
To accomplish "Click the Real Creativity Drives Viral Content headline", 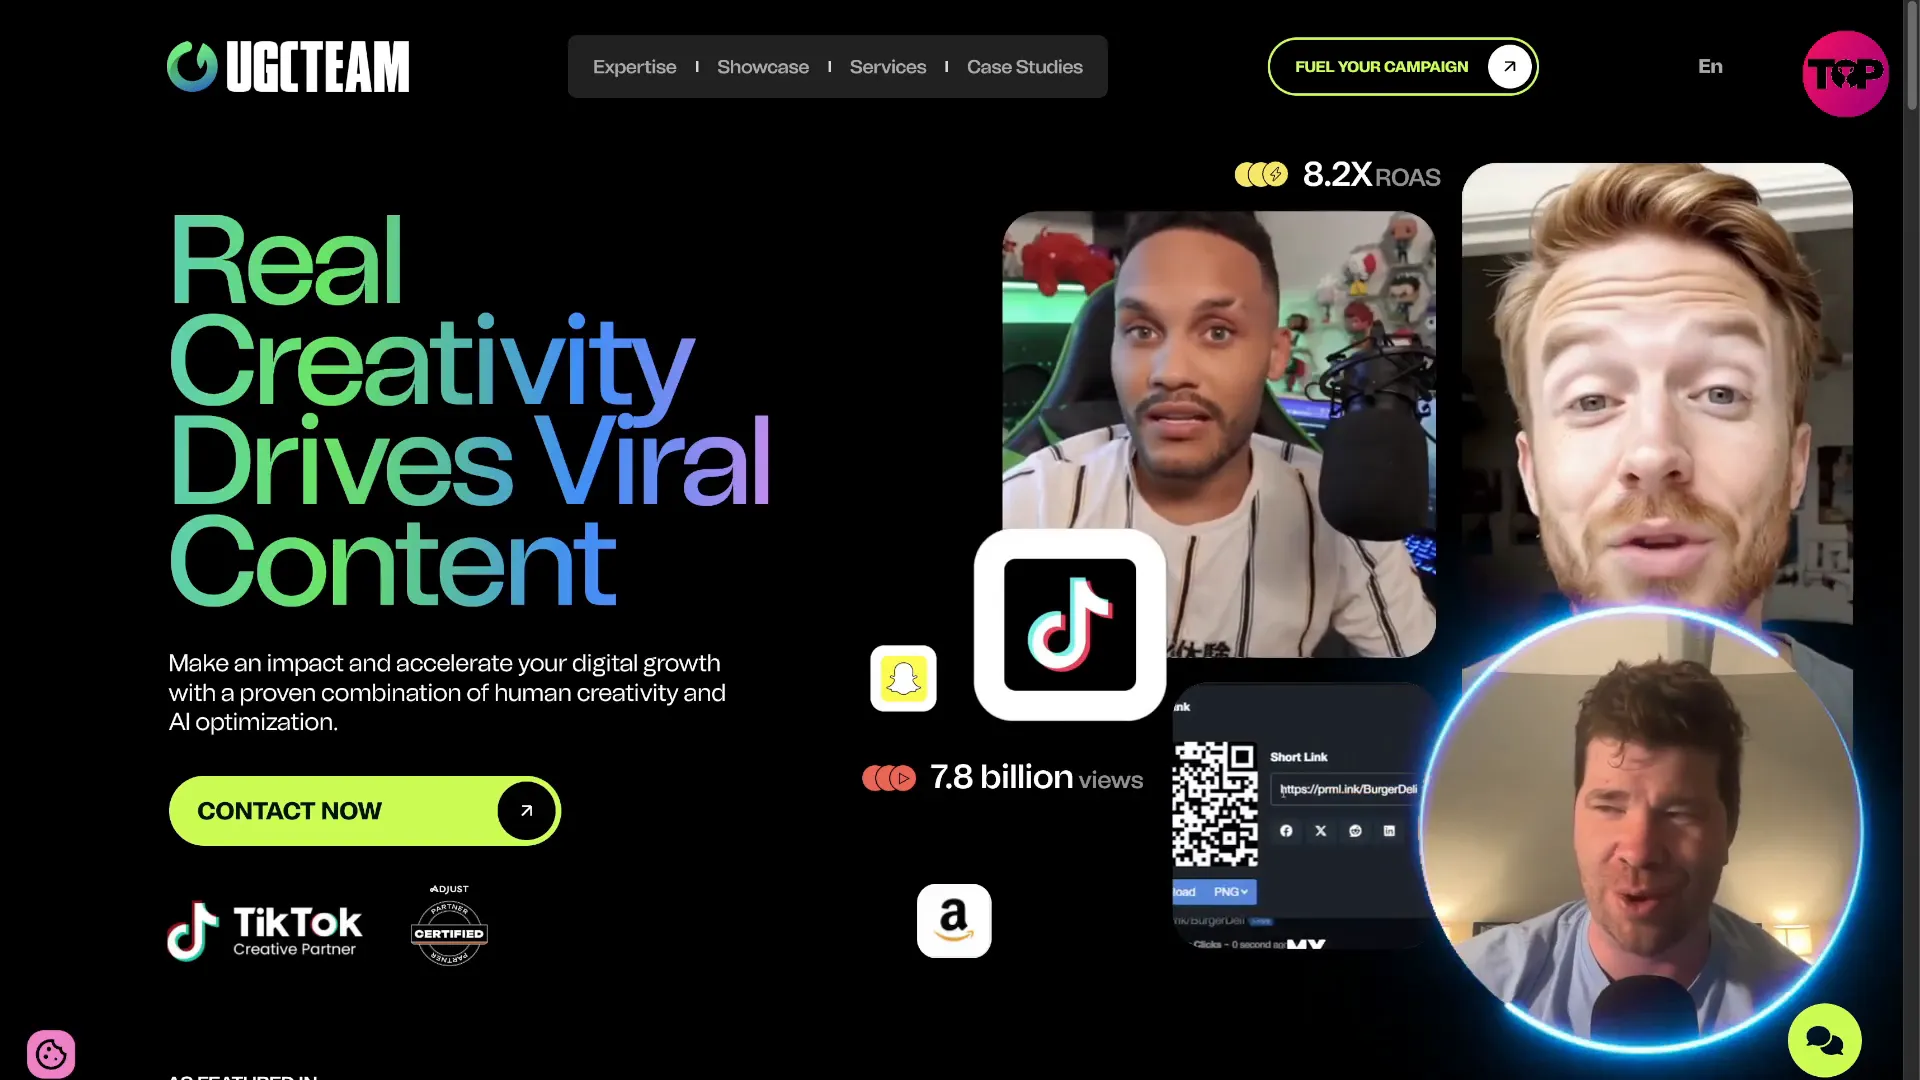I will [x=470, y=410].
